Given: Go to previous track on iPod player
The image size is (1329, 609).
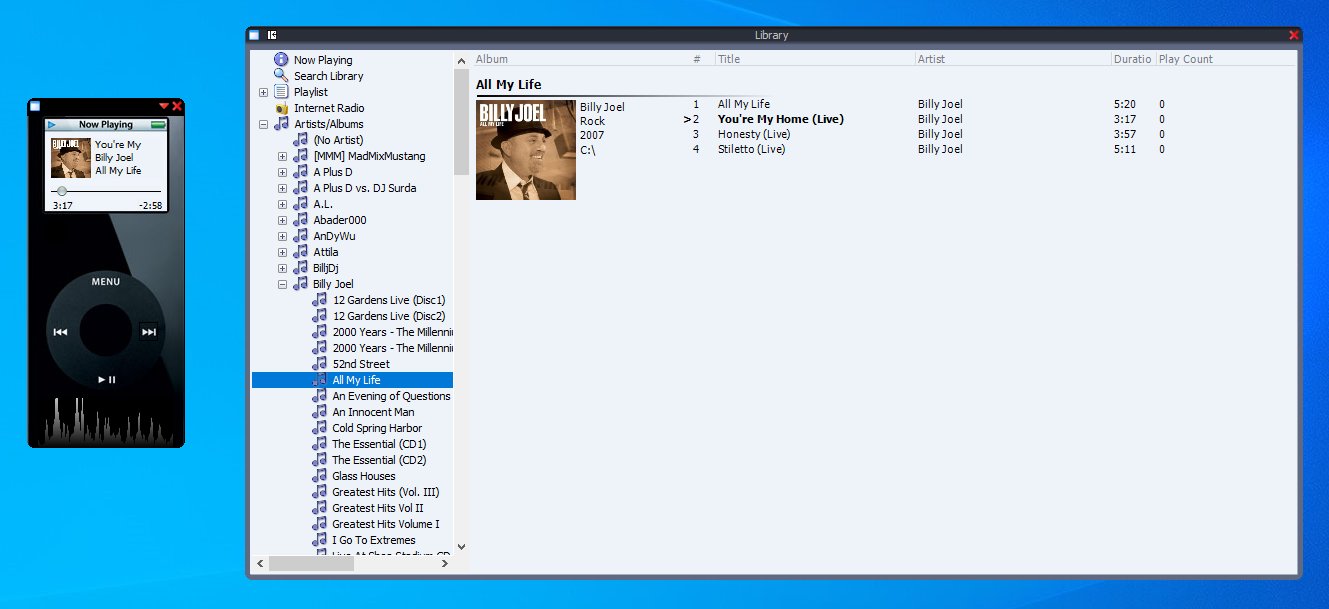Looking at the screenshot, I should click(61, 332).
